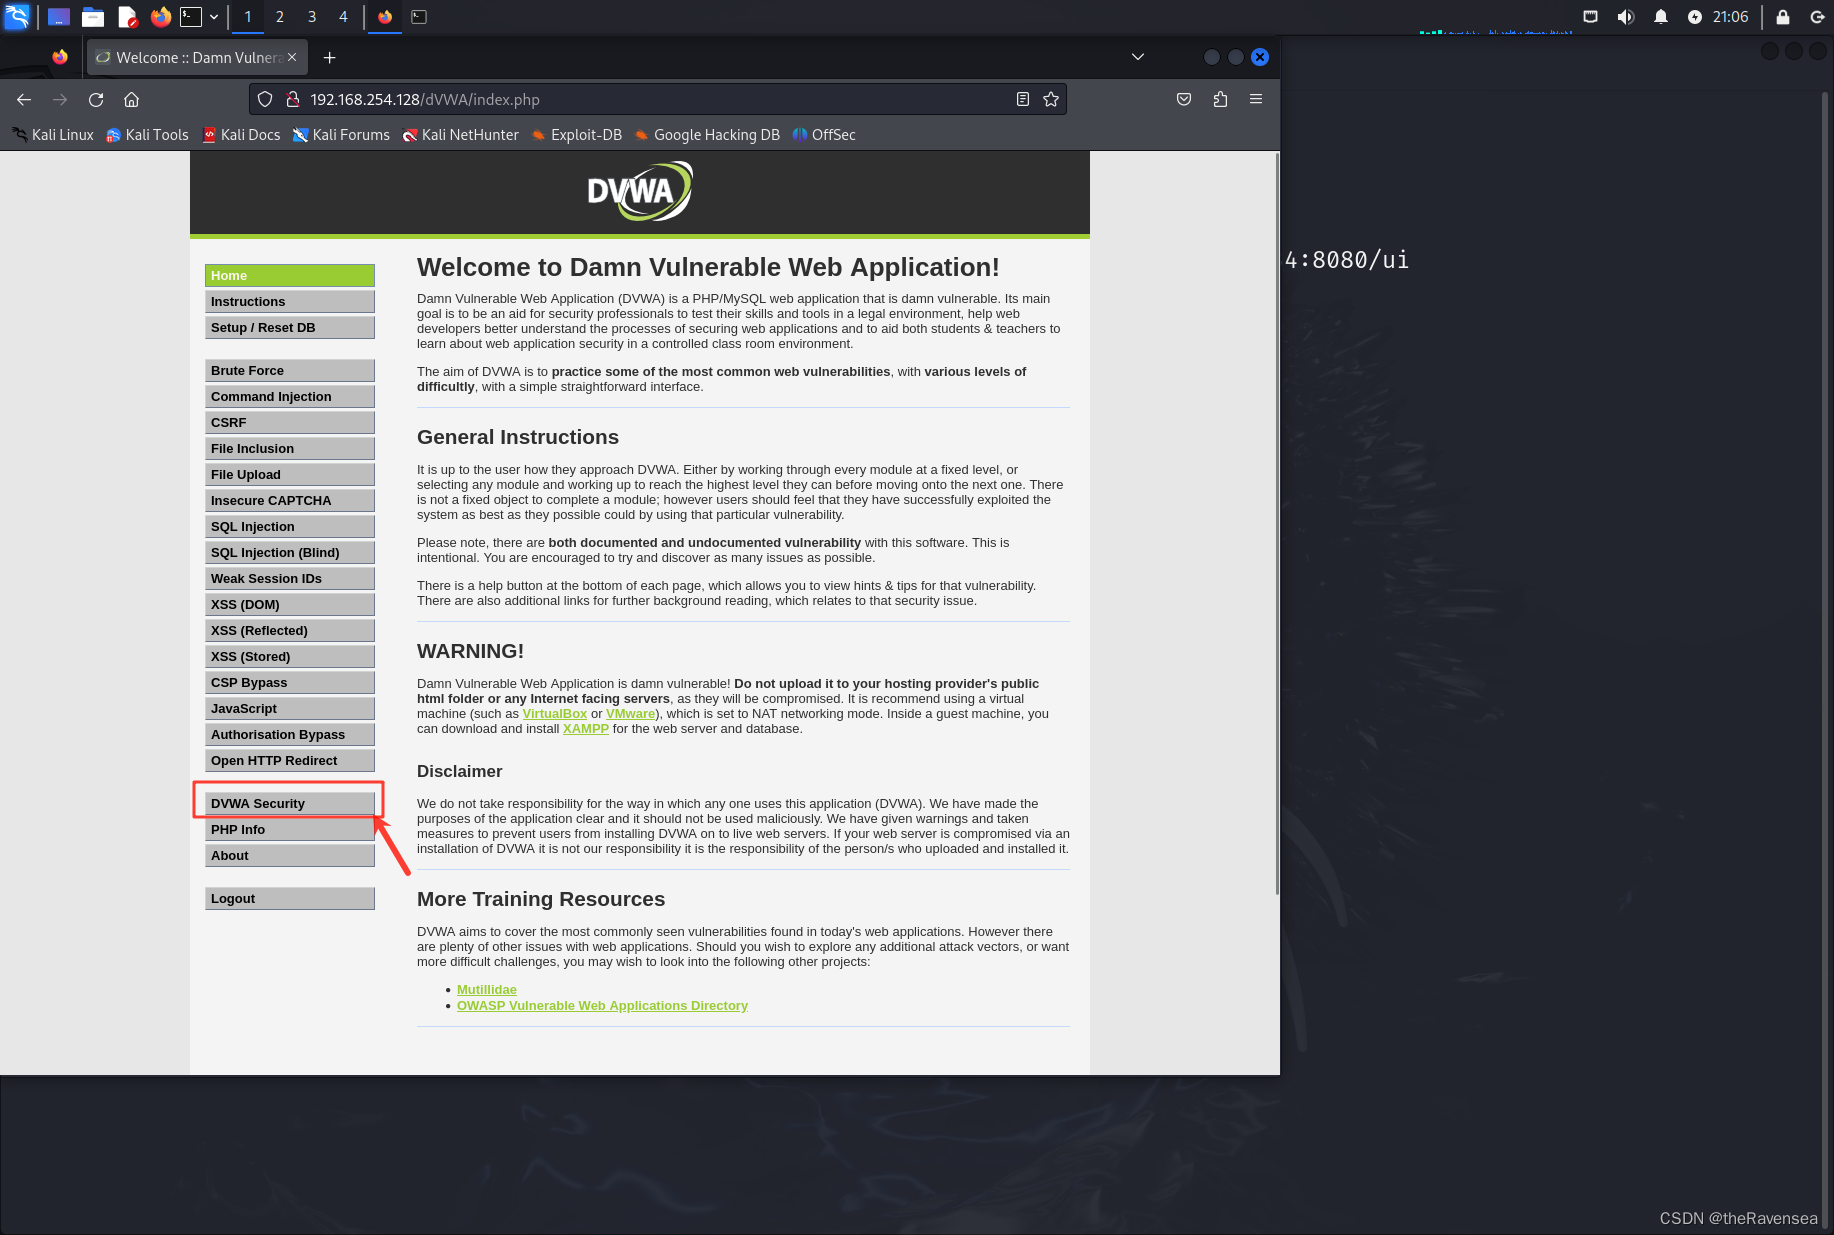
Task: Open OWASP Vulnerable Web Applications Directory link
Action: click(602, 1006)
